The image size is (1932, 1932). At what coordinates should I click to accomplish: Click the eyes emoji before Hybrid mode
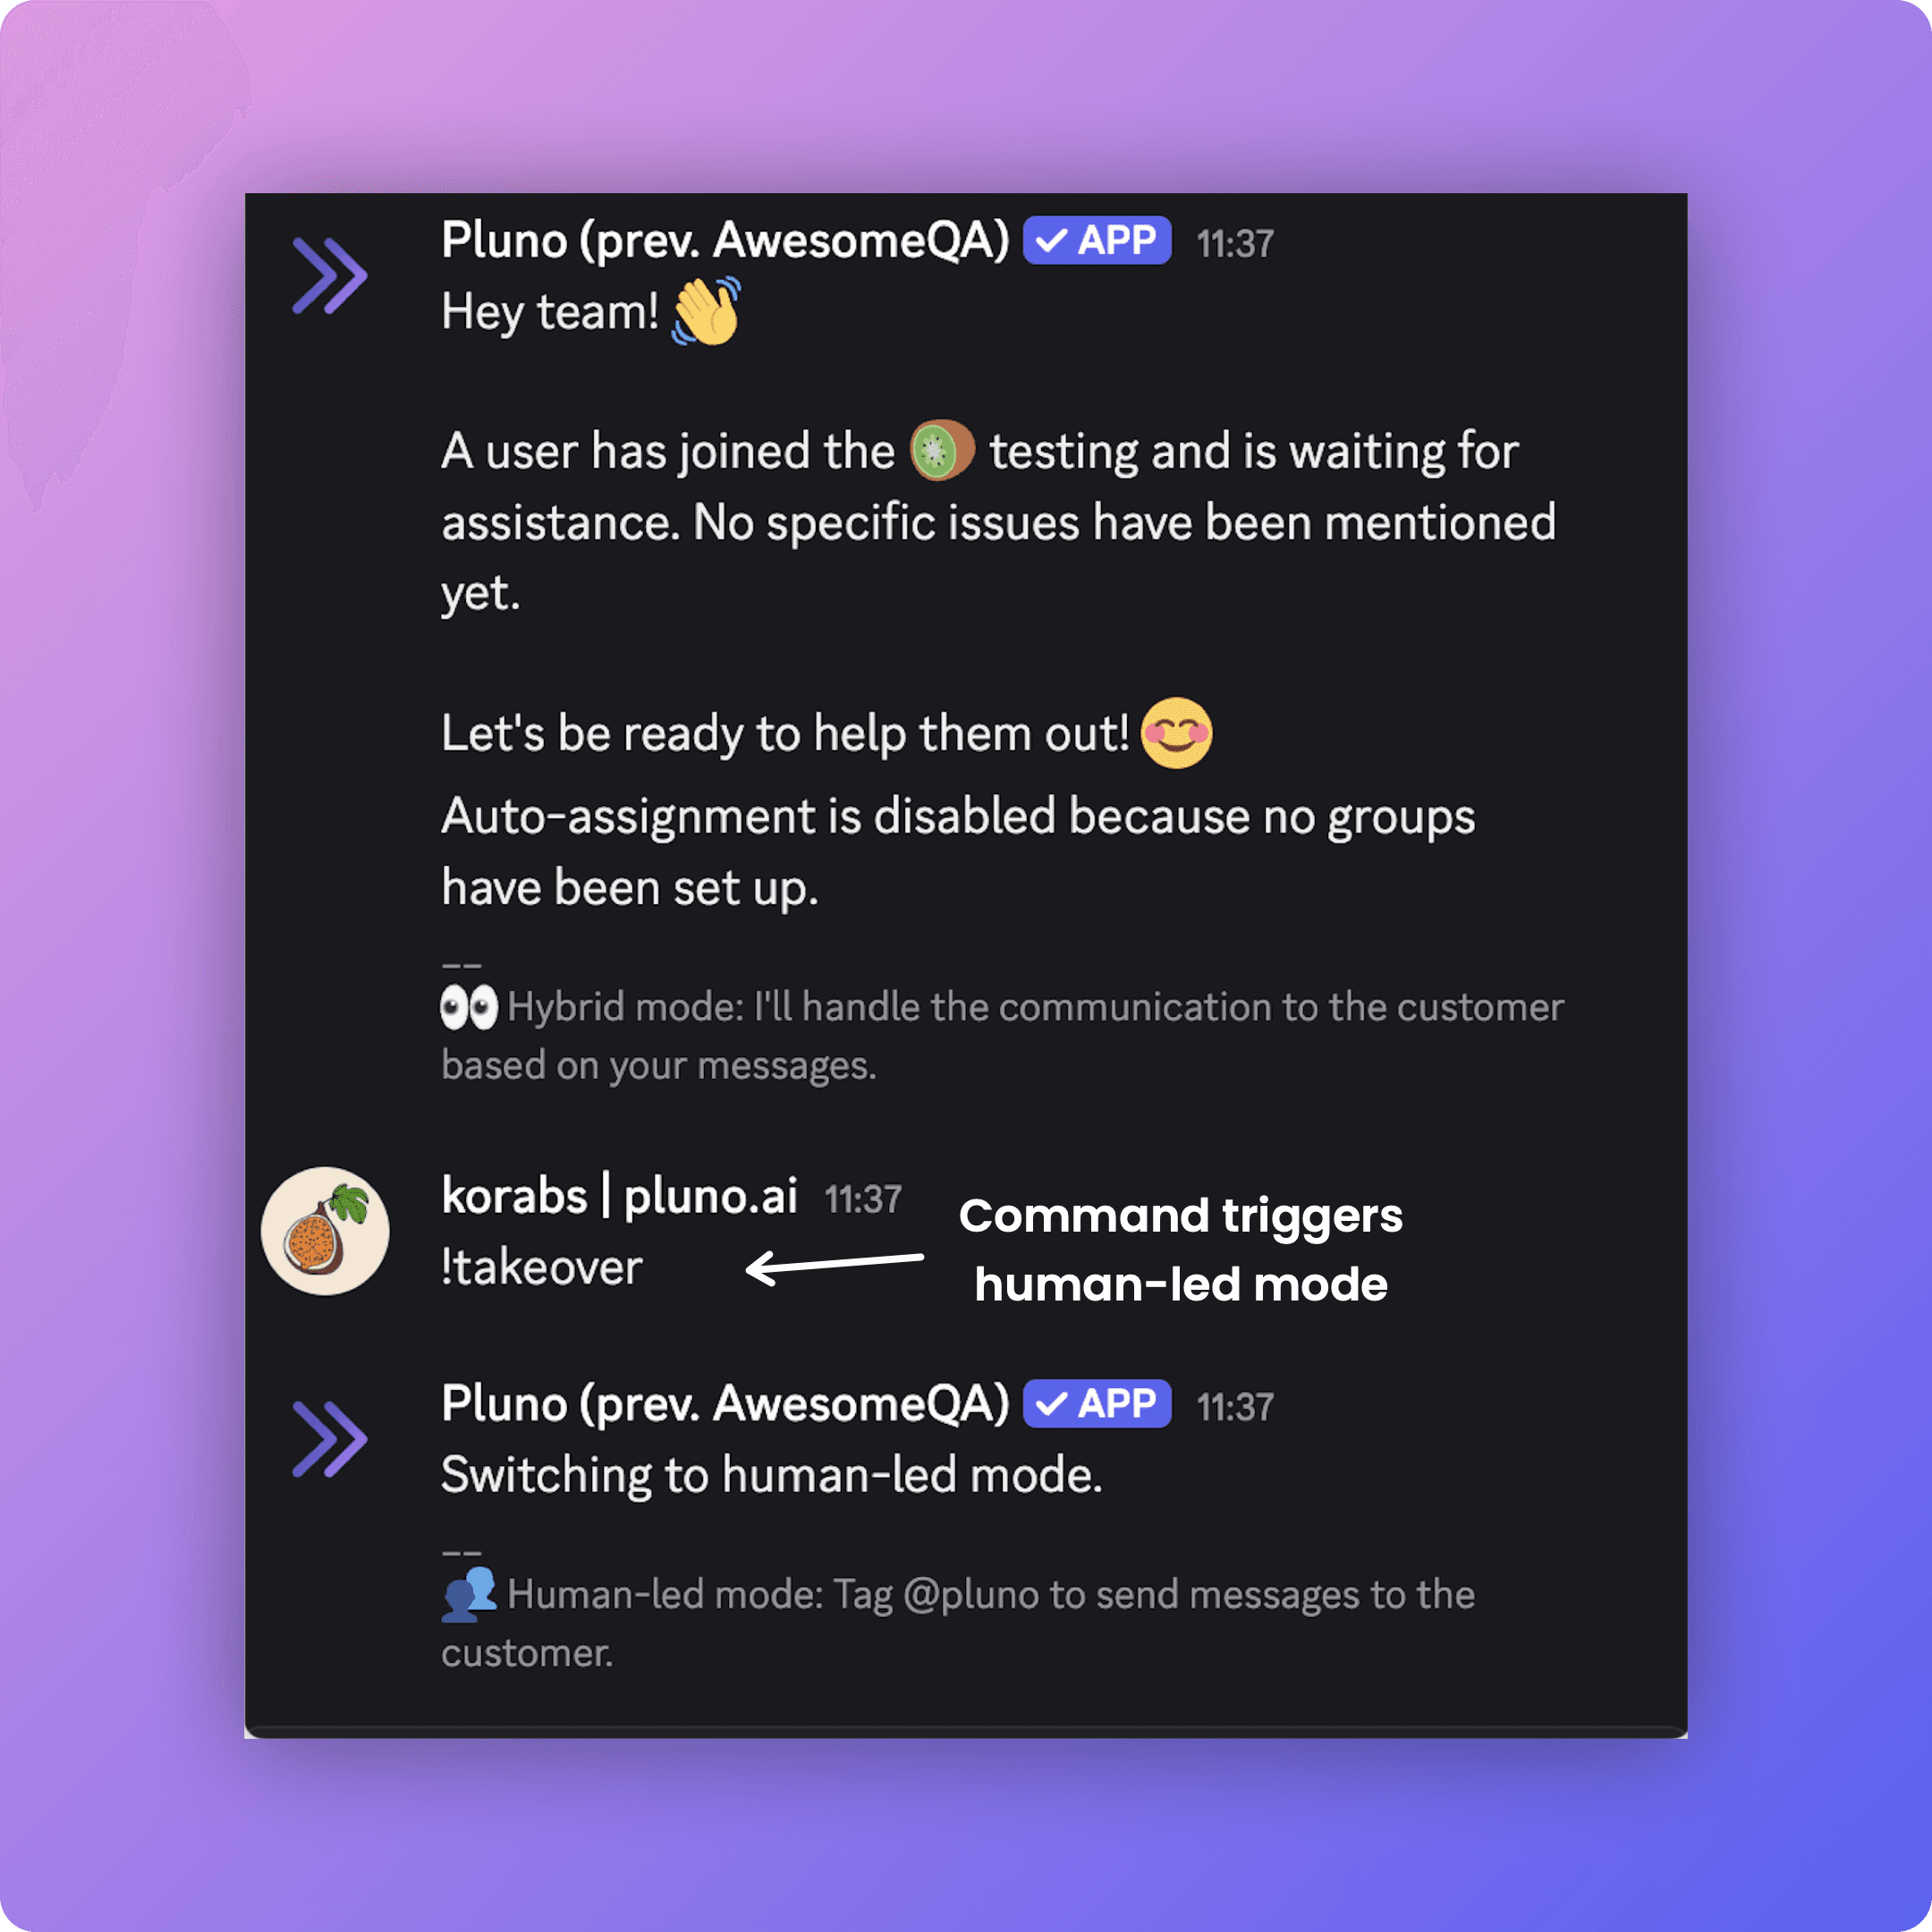pyautogui.click(x=468, y=1007)
